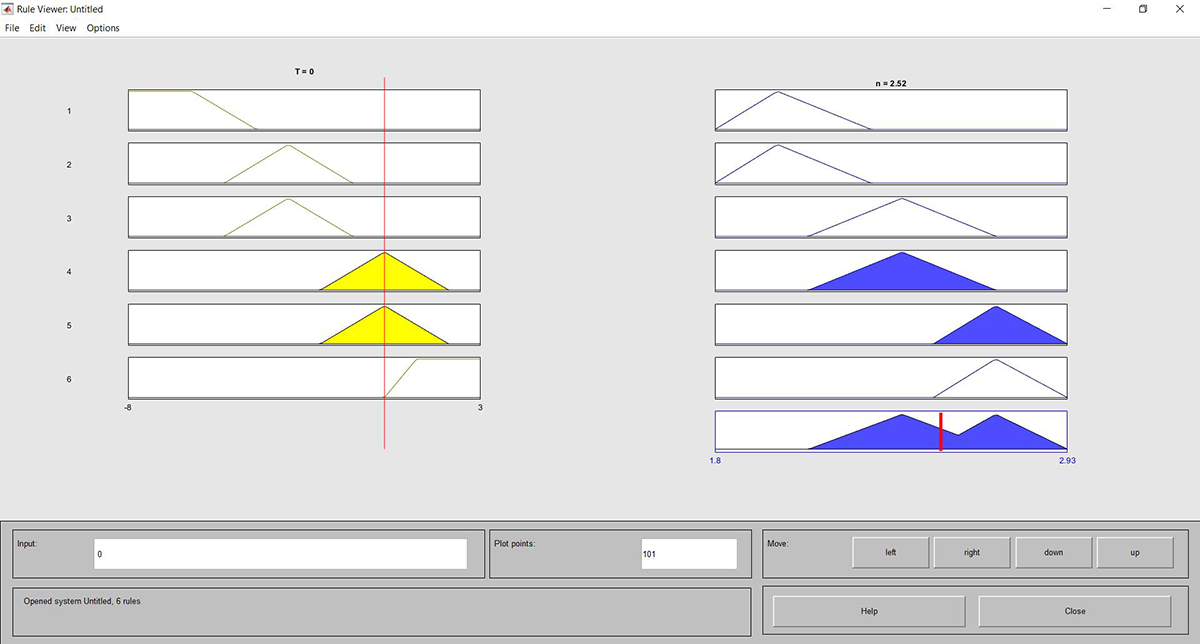Click the MATLAB icon in title bar
The width and height of the screenshot is (1200, 644).
point(9,9)
